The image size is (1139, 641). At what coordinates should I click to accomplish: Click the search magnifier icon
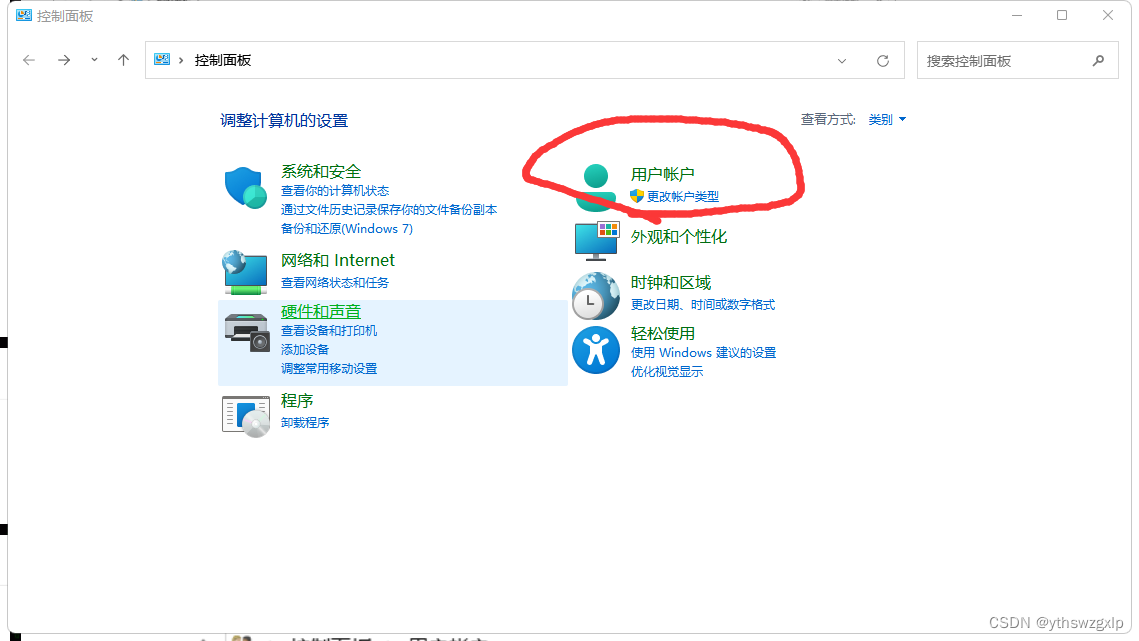(1098, 61)
